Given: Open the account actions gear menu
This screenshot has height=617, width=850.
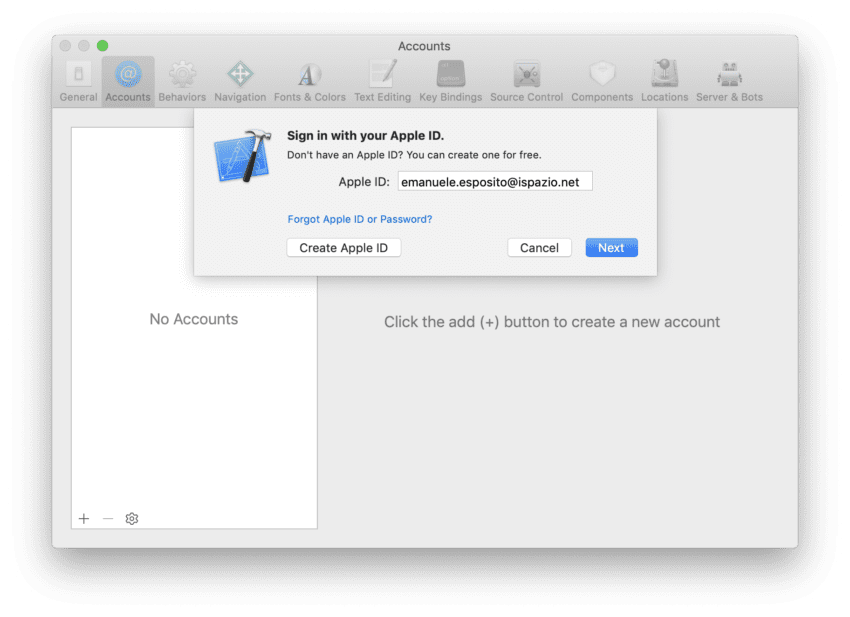Looking at the screenshot, I should tap(132, 519).
